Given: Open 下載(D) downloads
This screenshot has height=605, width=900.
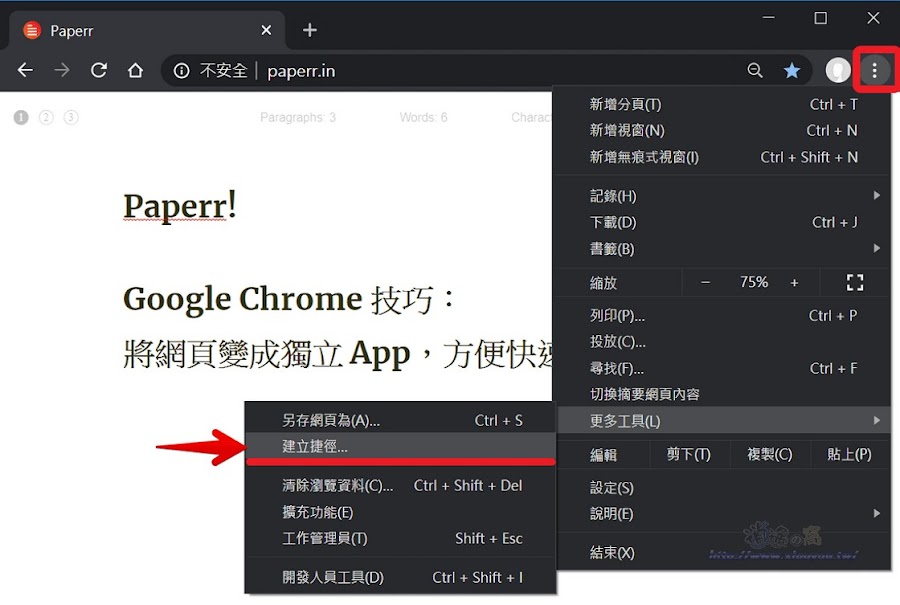Looking at the screenshot, I should coord(723,222).
